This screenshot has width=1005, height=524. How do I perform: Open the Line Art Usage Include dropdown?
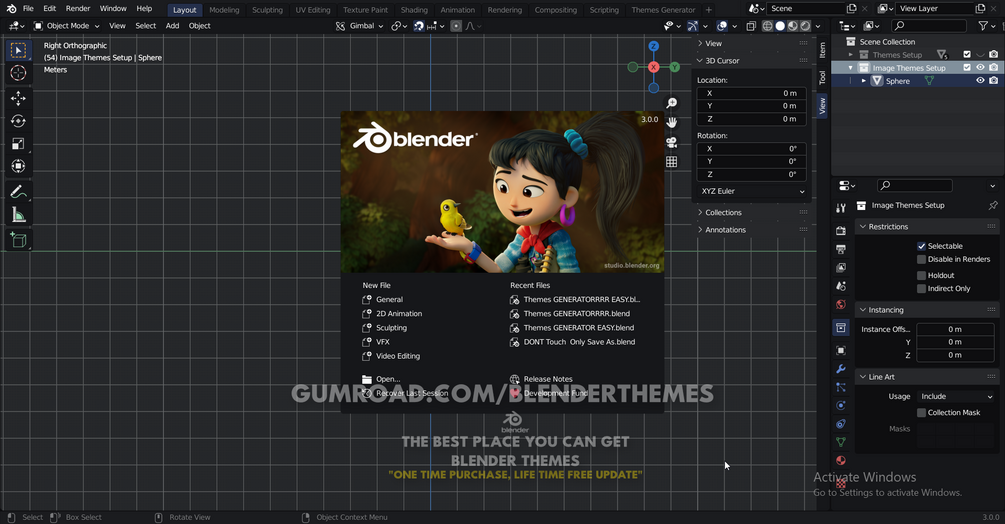pyautogui.click(x=955, y=397)
